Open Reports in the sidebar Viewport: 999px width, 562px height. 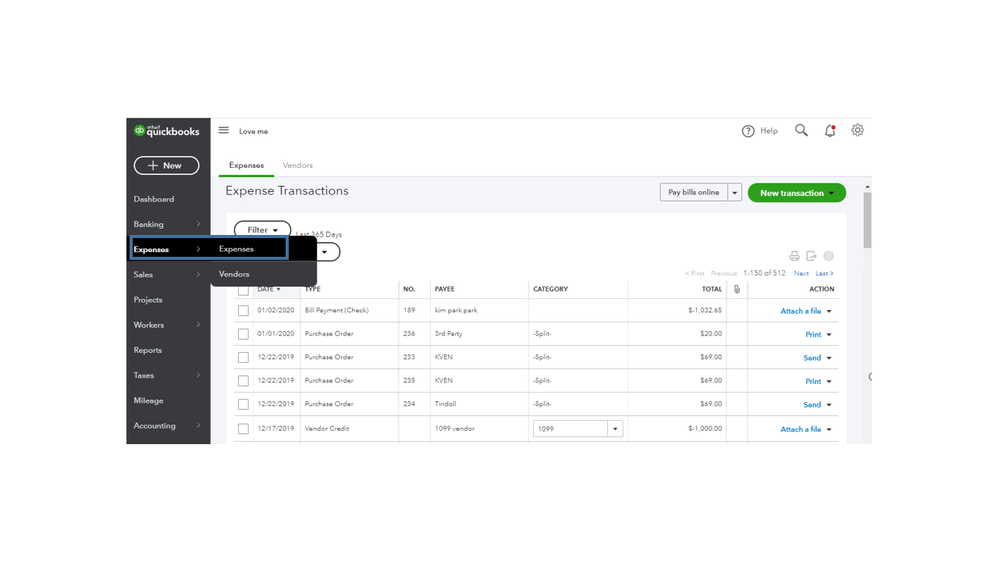(x=148, y=350)
